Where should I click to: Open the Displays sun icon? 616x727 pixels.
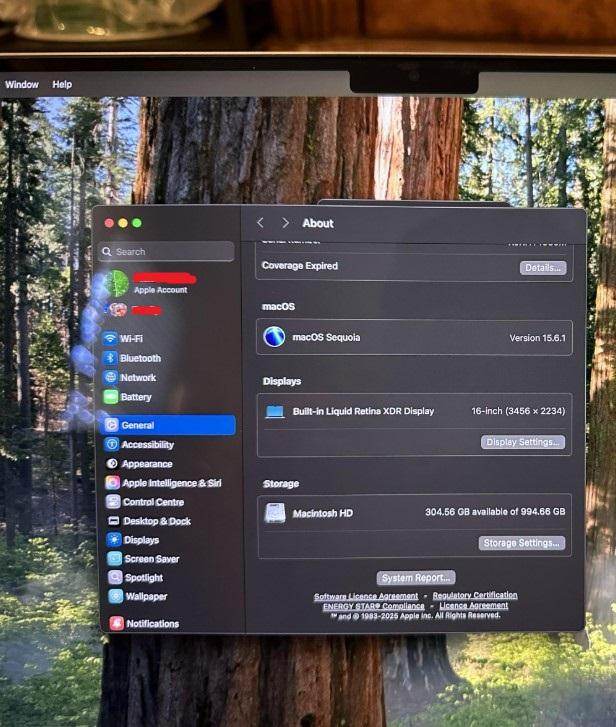point(114,540)
